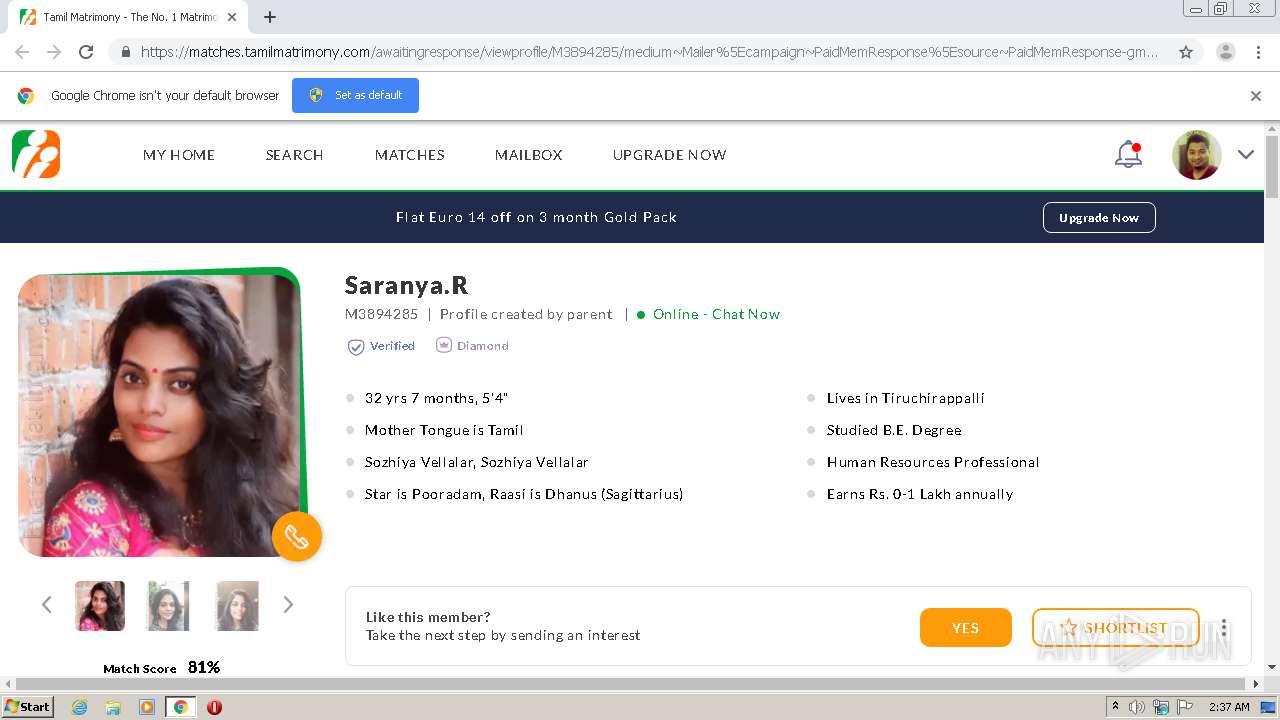
Task: Click 'Human Resources Professional' text
Action: (933, 462)
